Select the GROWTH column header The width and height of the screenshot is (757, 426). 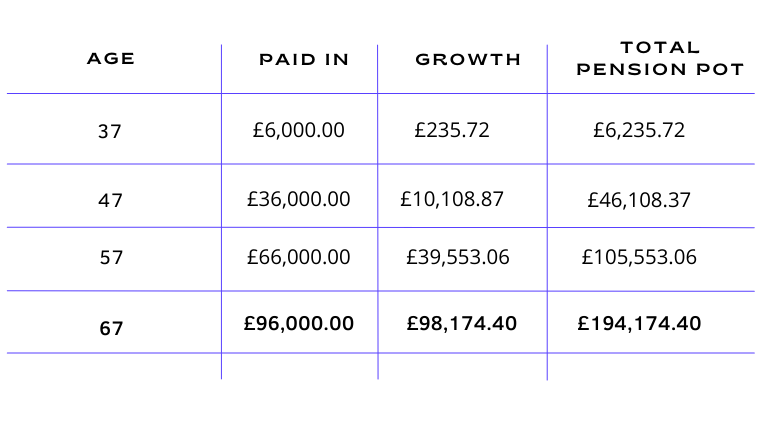point(468,59)
